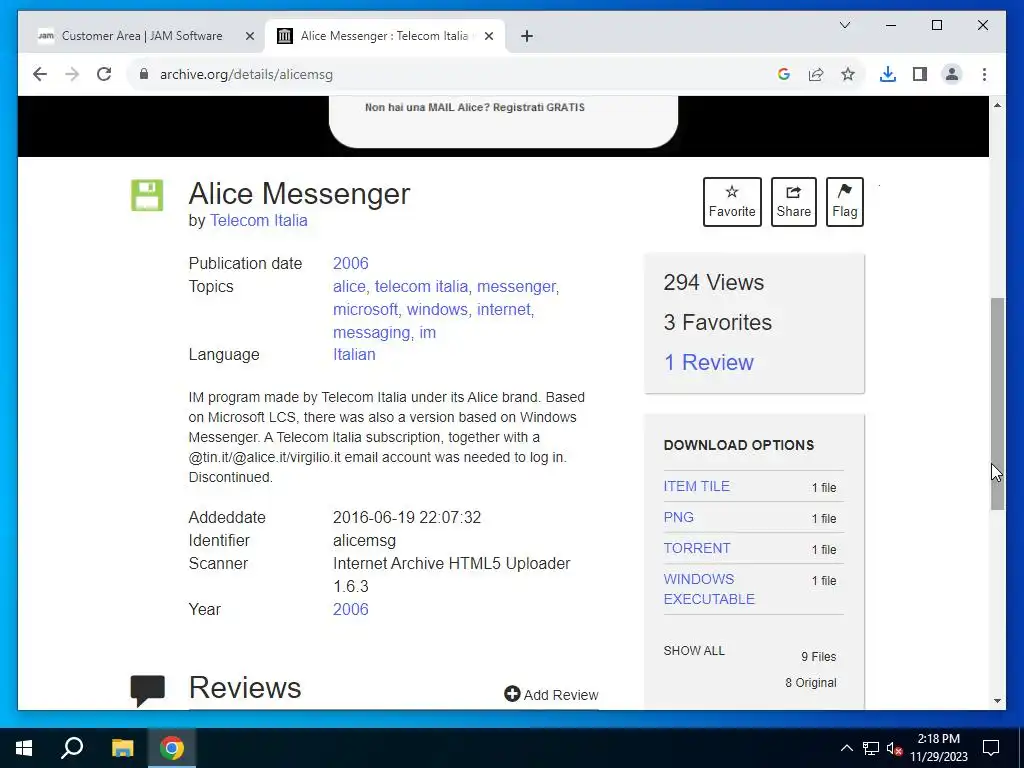This screenshot has width=1024, height=768.
Task: Go back to the previous page
Action: (x=40, y=74)
